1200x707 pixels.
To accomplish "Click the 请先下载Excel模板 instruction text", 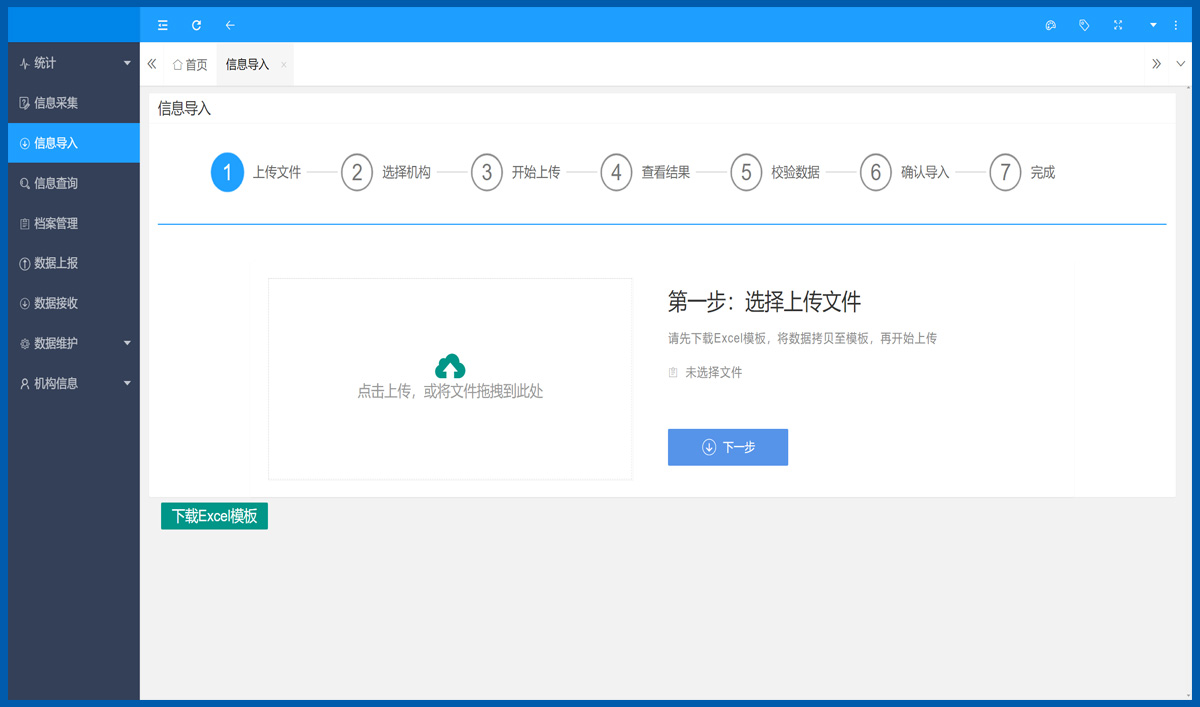I will tap(802, 338).
